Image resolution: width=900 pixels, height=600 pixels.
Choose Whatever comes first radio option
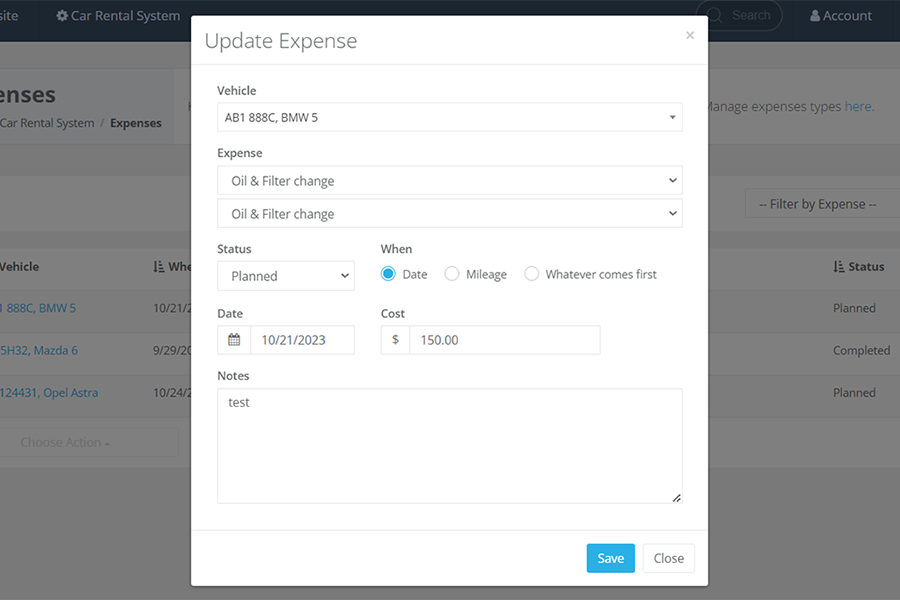pos(532,274)
